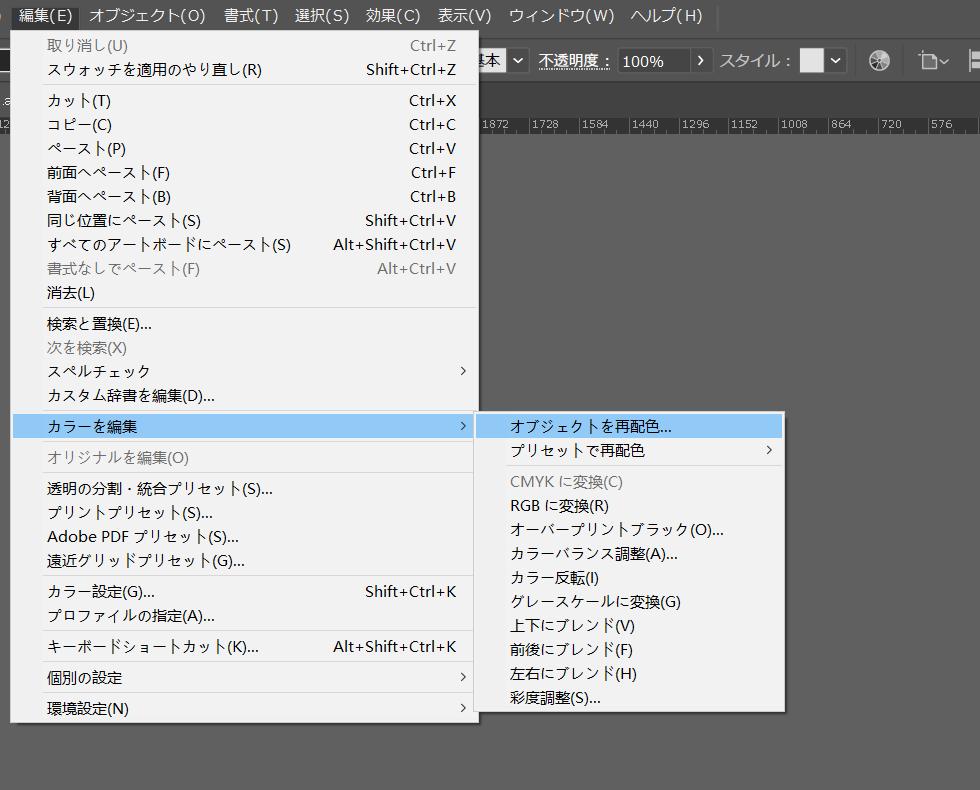Expand the opacity slider arrow
Image resolution: width=980 pixels, height=790 pixels.
[701, 61]
